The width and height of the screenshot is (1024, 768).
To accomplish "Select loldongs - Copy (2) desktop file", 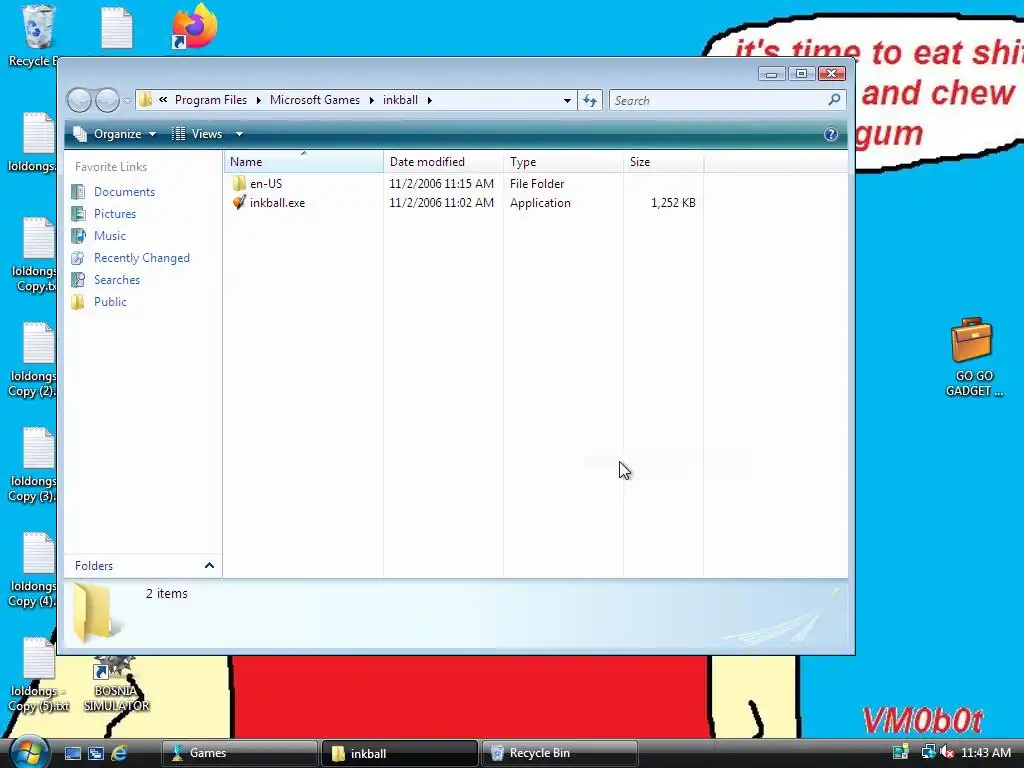I will click(33, 360).
